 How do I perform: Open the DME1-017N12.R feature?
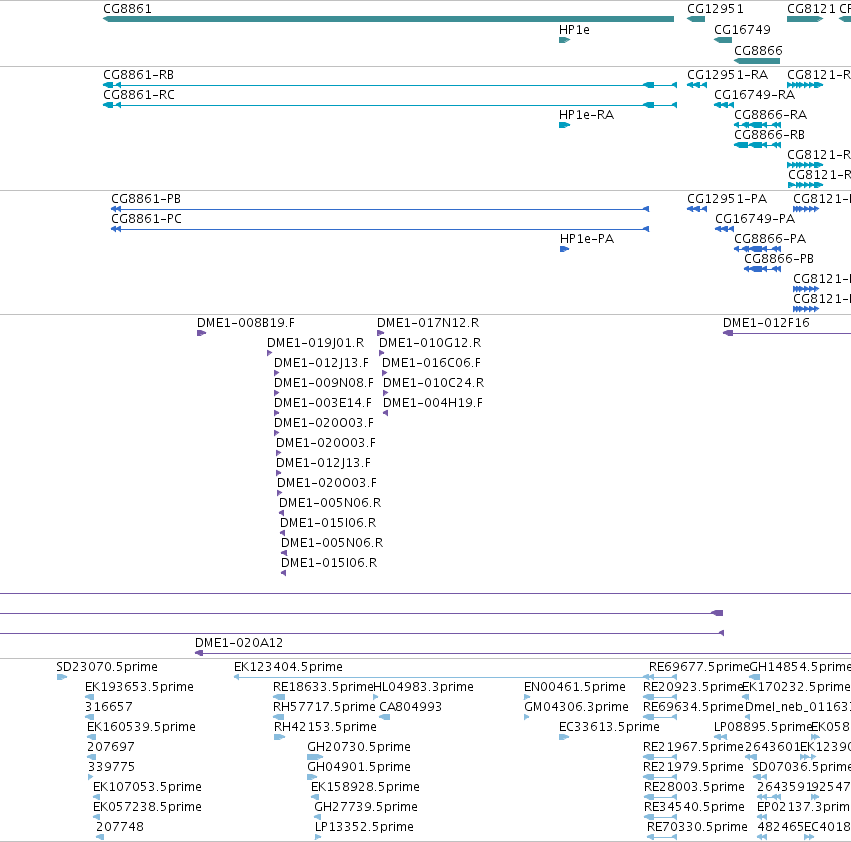click(380, 333)
